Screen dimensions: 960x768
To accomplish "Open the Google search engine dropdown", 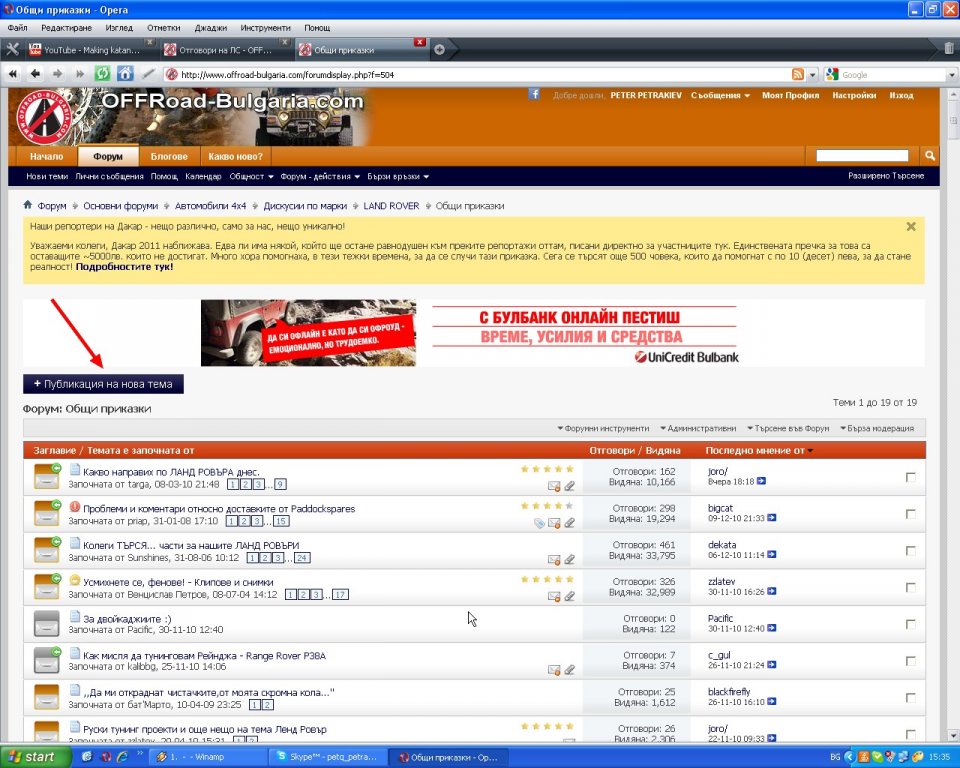I will click(x=951, y=75).
